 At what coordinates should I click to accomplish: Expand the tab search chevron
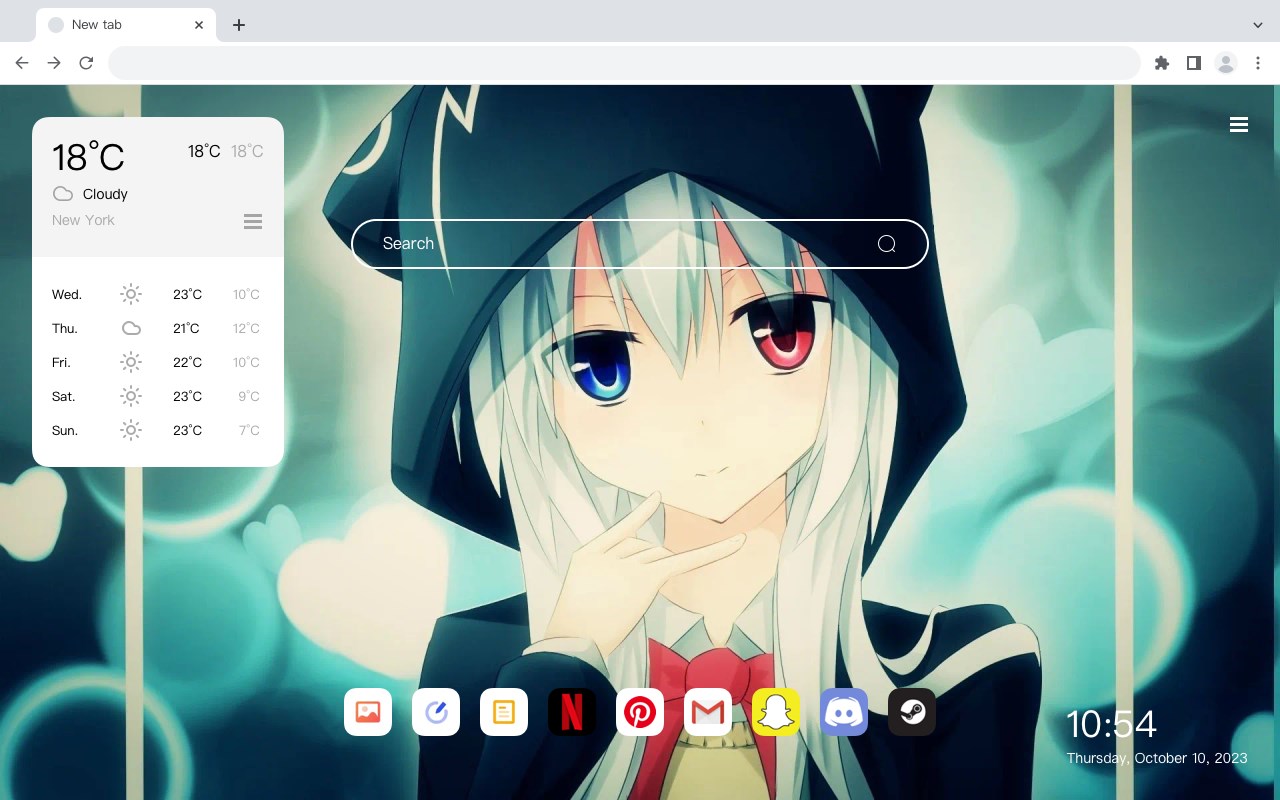[1258, 25]
